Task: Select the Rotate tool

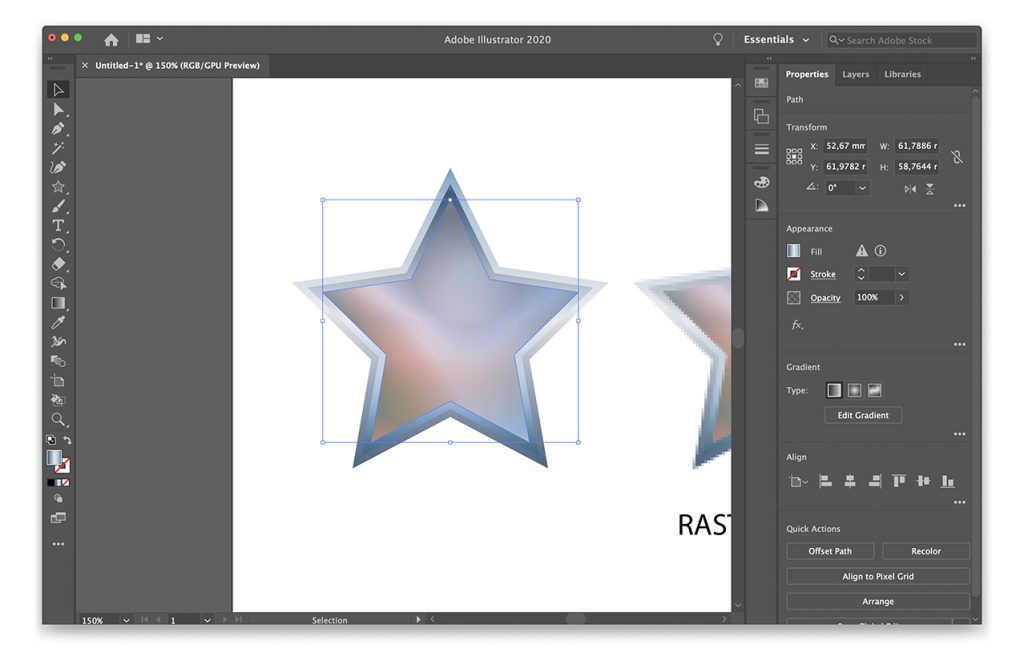Action: (58, 245)
